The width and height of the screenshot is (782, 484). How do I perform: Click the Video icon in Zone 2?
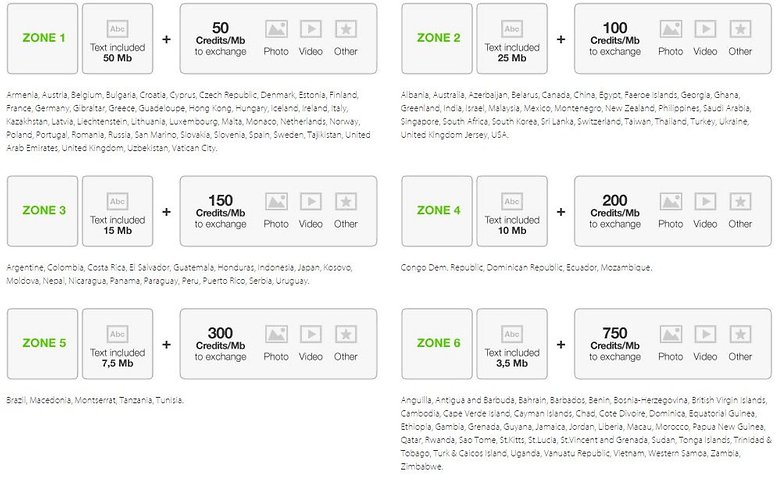click(x=705, y=29)
